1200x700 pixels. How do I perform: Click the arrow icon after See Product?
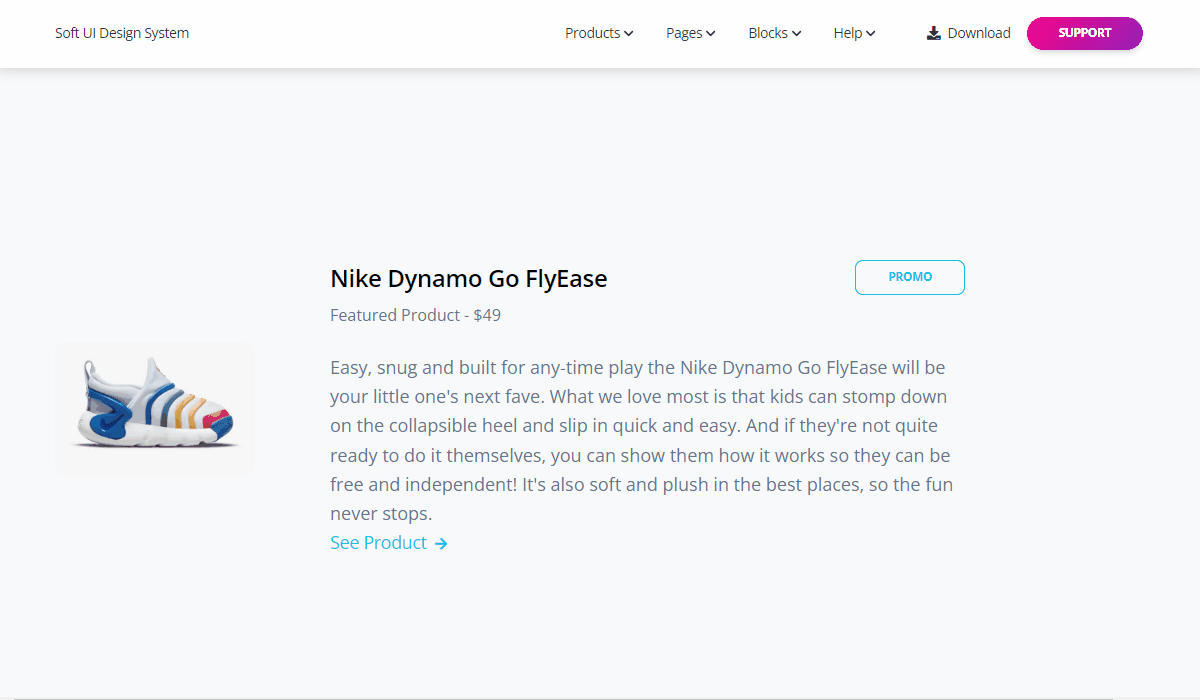pos(441,543)
